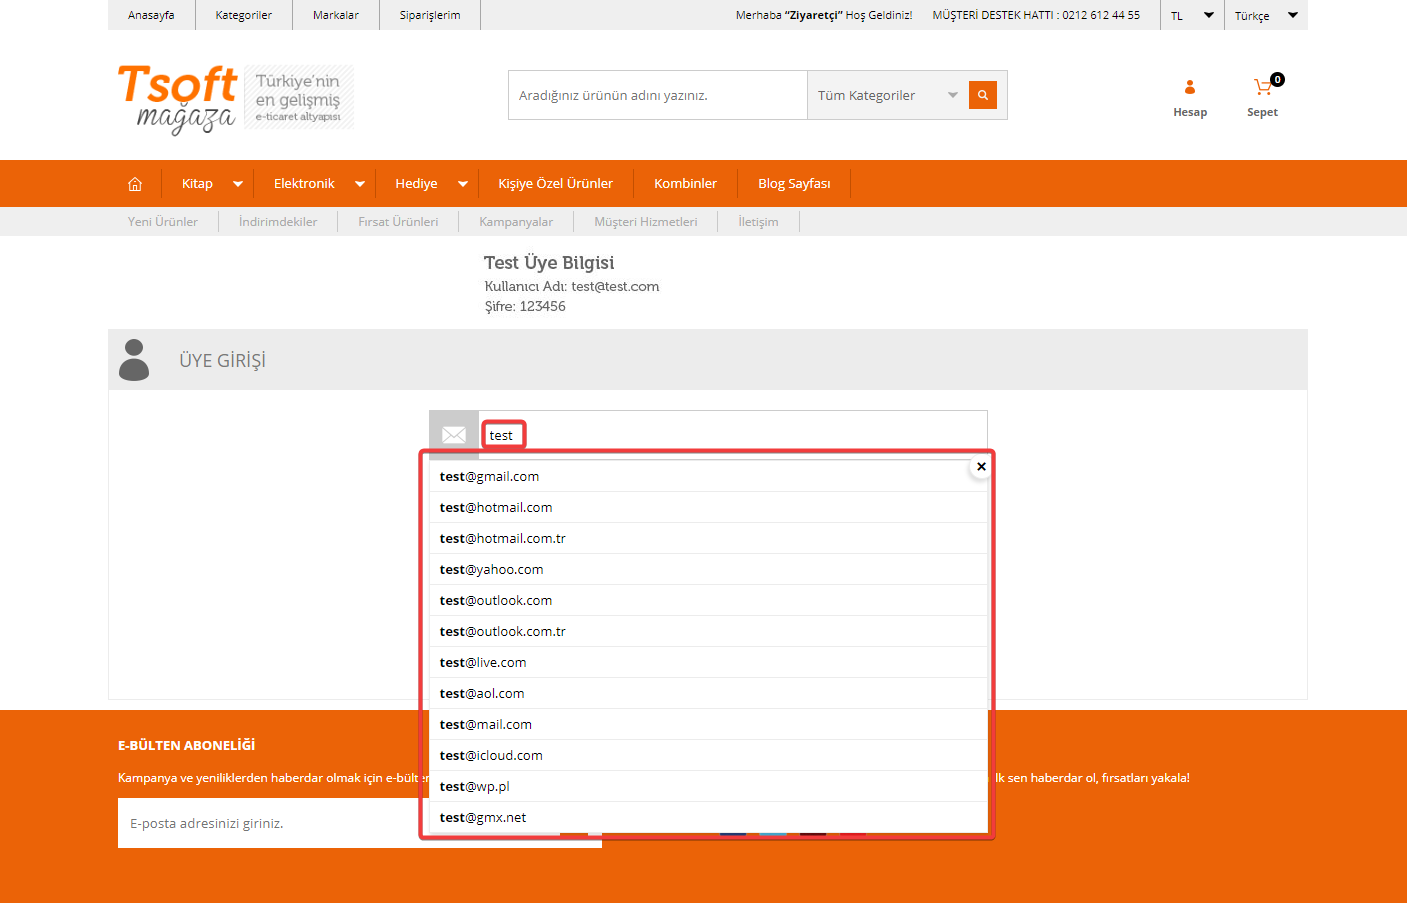Open the TL currency dropdown
1407x903 pixels.
point(1192,15)
